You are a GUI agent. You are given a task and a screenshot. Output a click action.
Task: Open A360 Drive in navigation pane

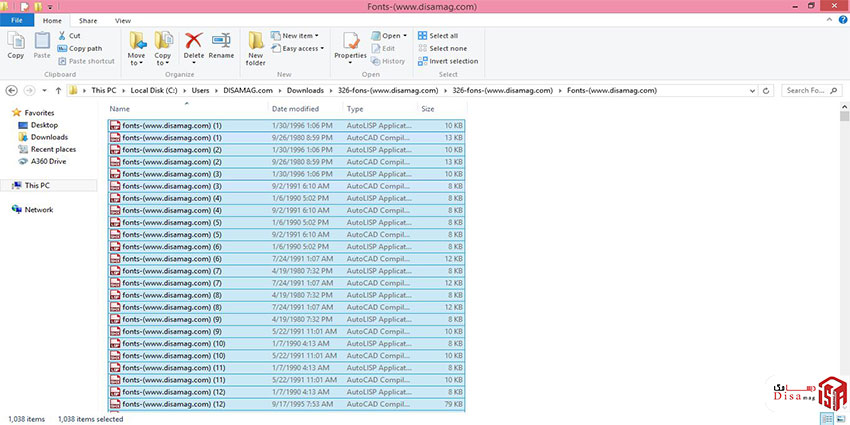pos(48,161)
